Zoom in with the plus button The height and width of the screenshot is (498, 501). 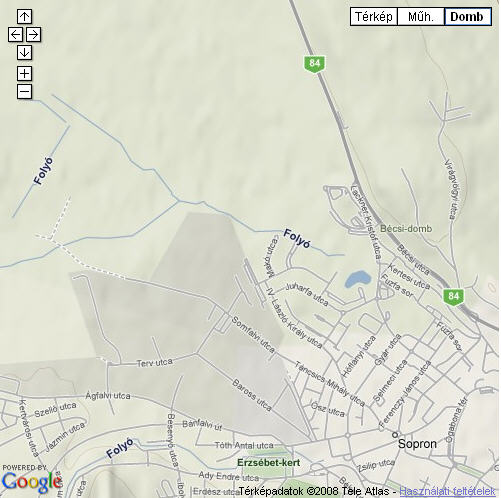click(x=24, y=73)
